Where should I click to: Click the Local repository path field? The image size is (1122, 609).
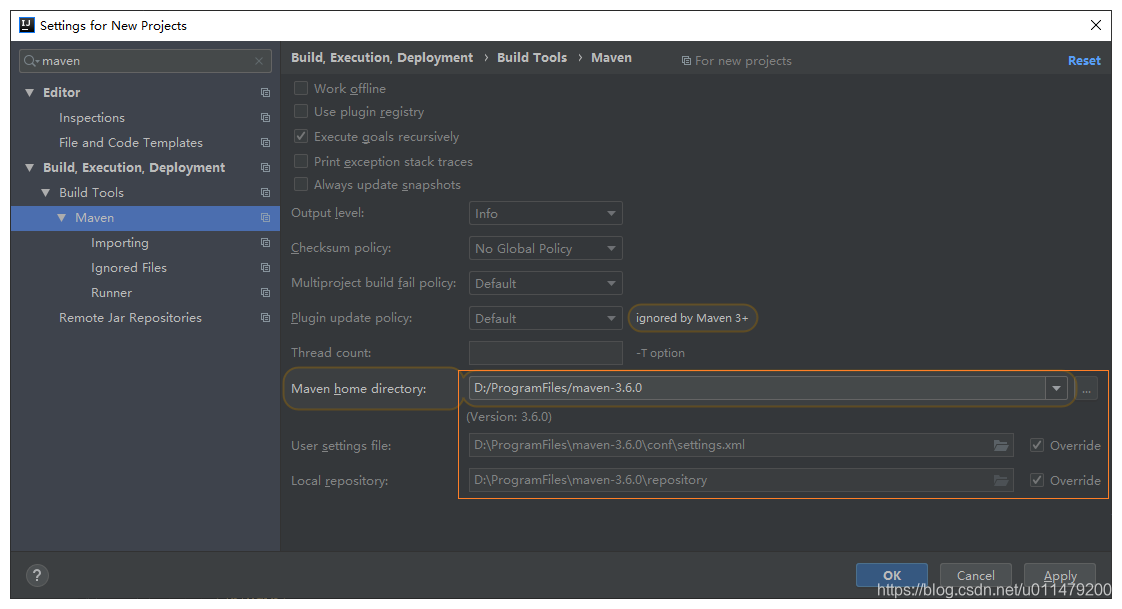click(x=741, y=480)
